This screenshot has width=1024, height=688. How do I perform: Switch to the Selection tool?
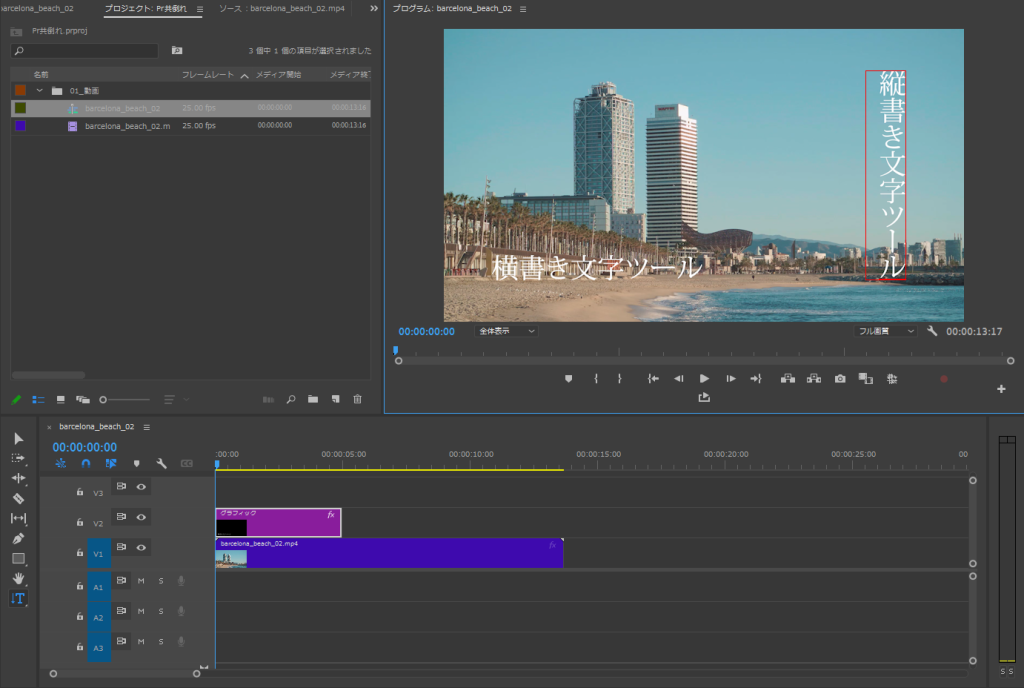tap(17, 439)
